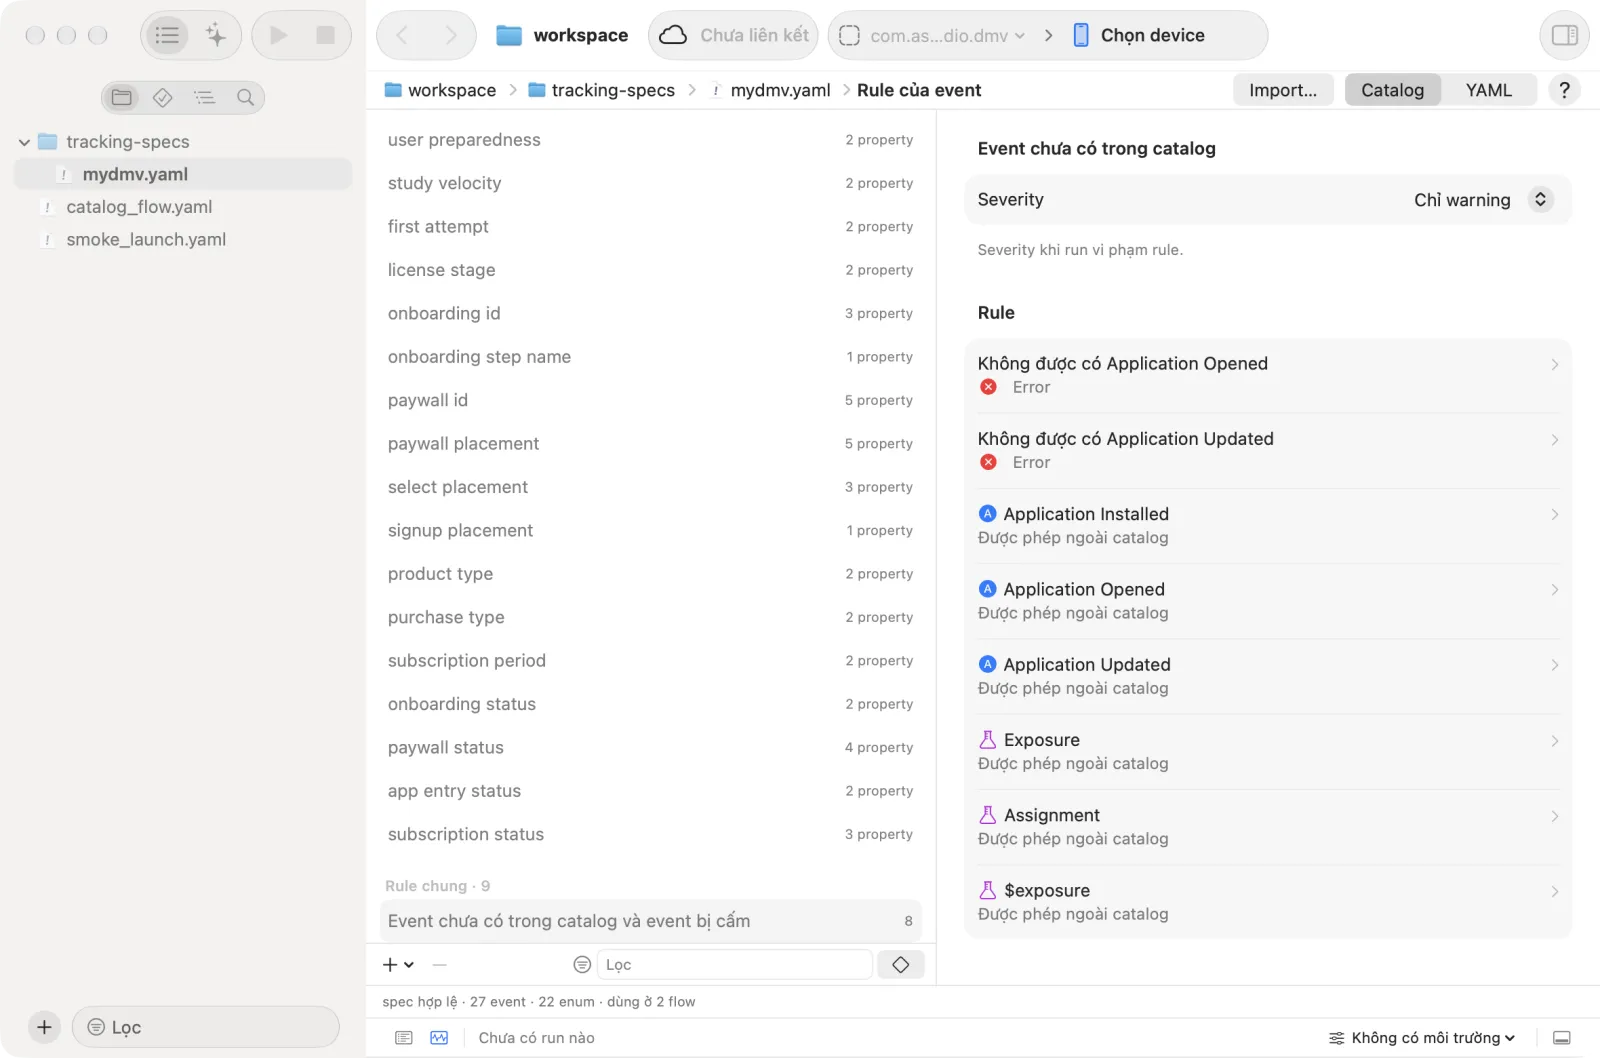
Task: Select the folder navigator icon in sidebar
Action: (122, 97)
